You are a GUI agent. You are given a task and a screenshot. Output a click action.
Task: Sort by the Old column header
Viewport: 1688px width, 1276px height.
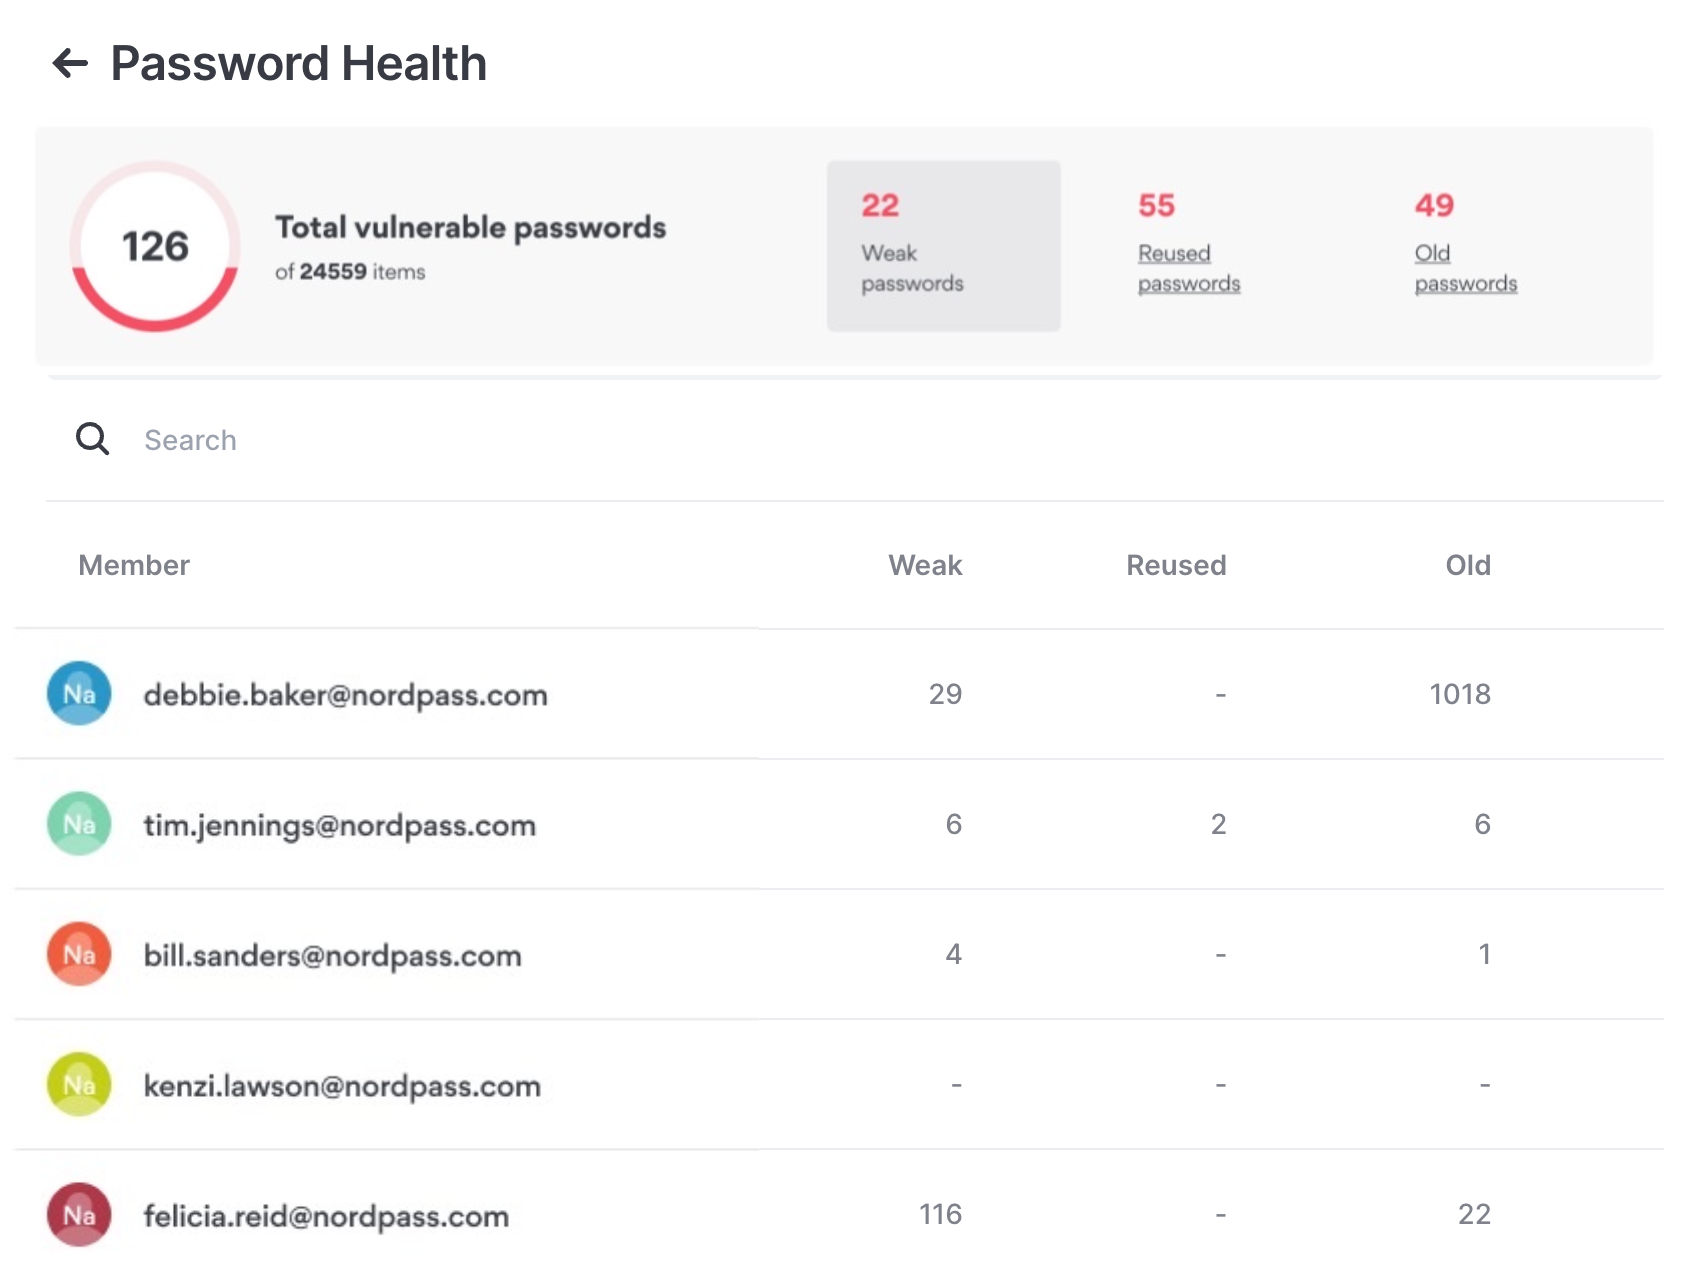(x=1468, y=565)
